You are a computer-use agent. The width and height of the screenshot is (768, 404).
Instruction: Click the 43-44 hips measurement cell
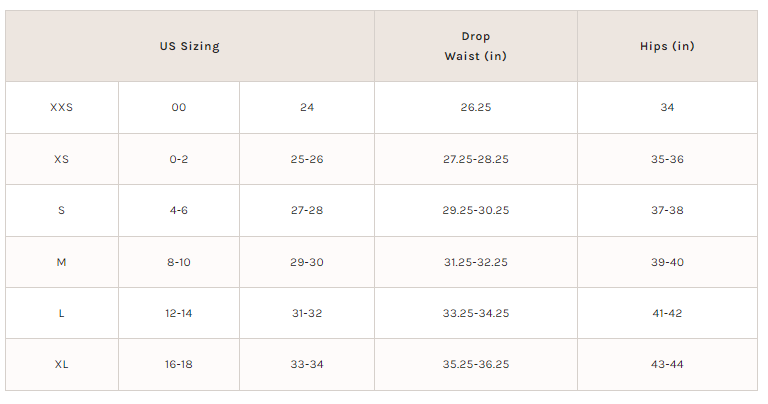pos(667,364)
